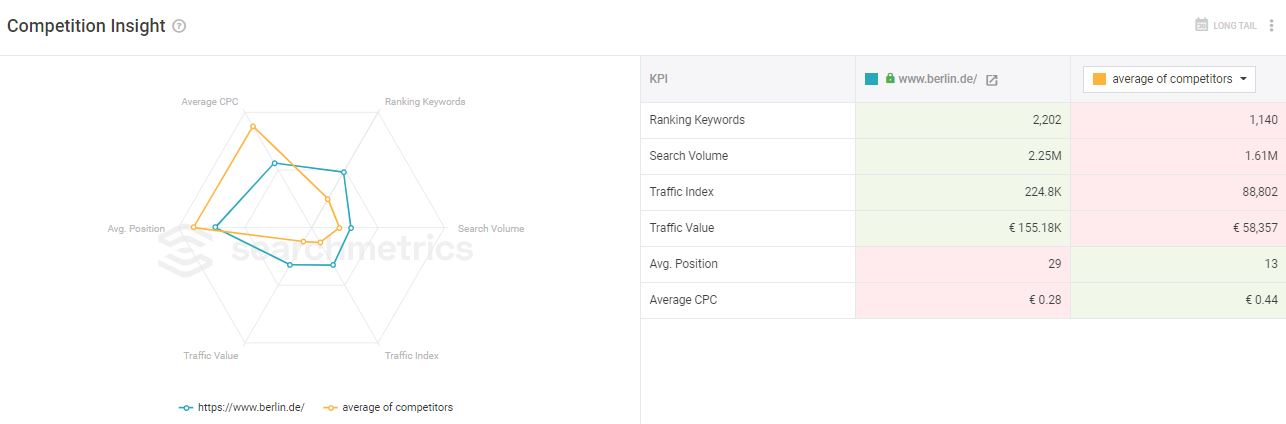Screen dimensions: 1286x424
Task: Click the orange swatch in competitors dropdown
Action: coord(1099,79)
